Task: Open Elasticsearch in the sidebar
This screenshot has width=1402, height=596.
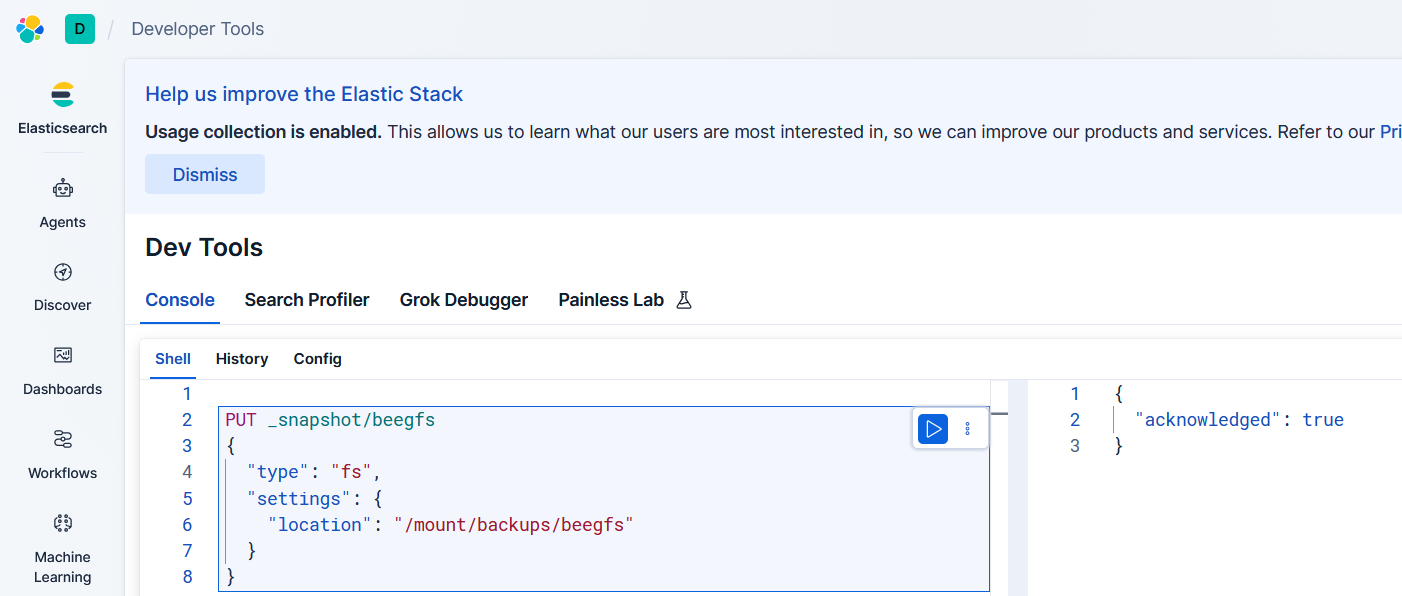Action: [x=63, y=108]
